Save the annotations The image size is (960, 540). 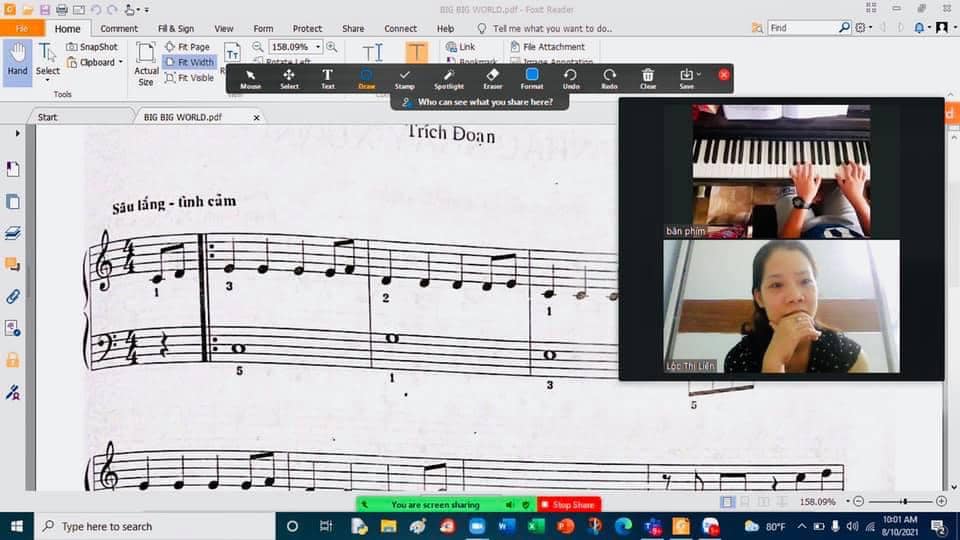click(686, 79)
